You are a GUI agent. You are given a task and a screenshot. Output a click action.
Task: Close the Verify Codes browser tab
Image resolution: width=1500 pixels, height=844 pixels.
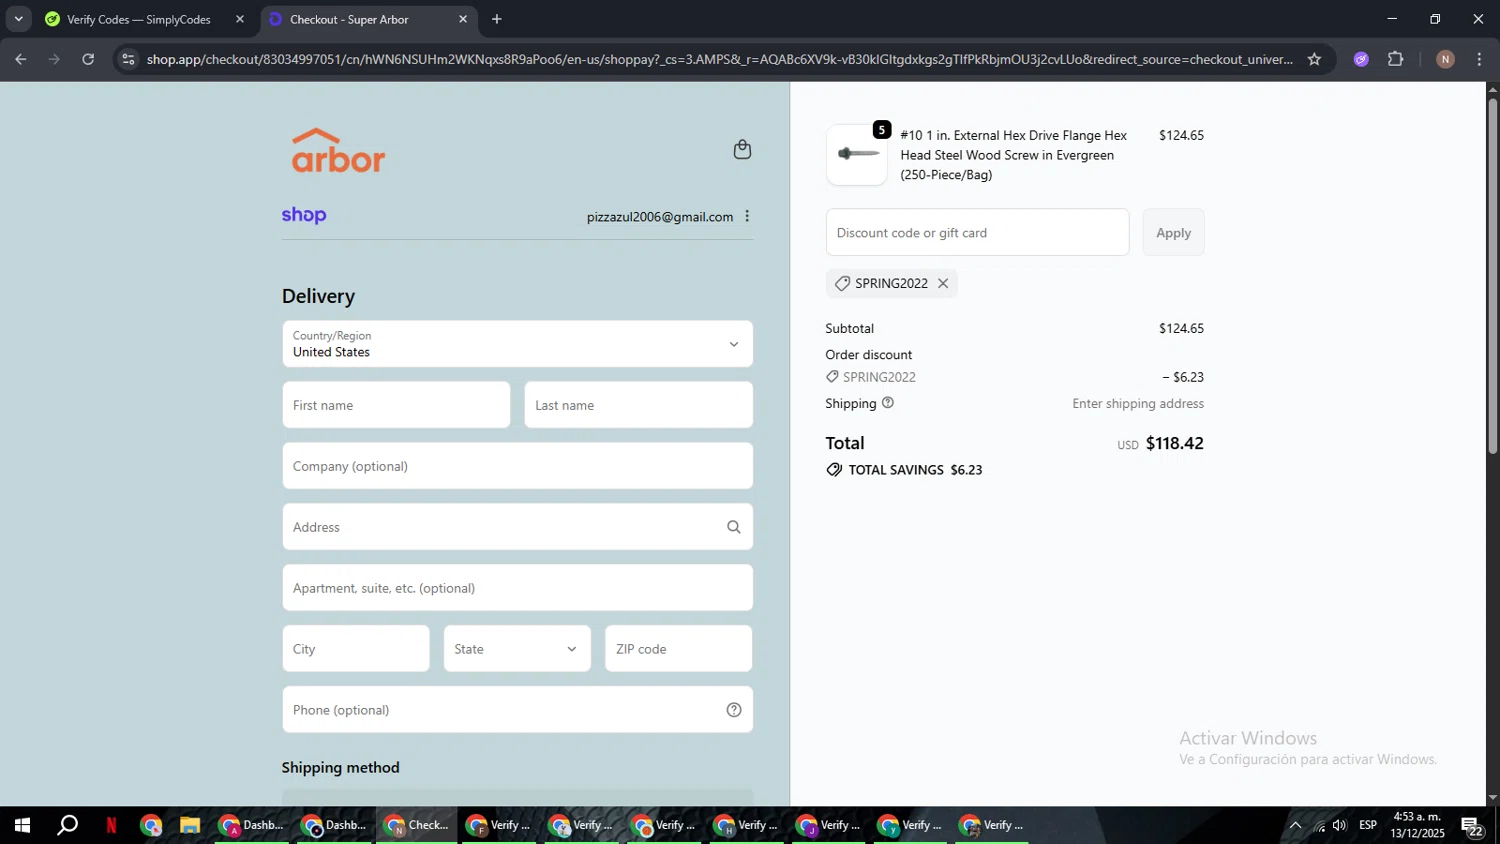click(x=240, y=19)
